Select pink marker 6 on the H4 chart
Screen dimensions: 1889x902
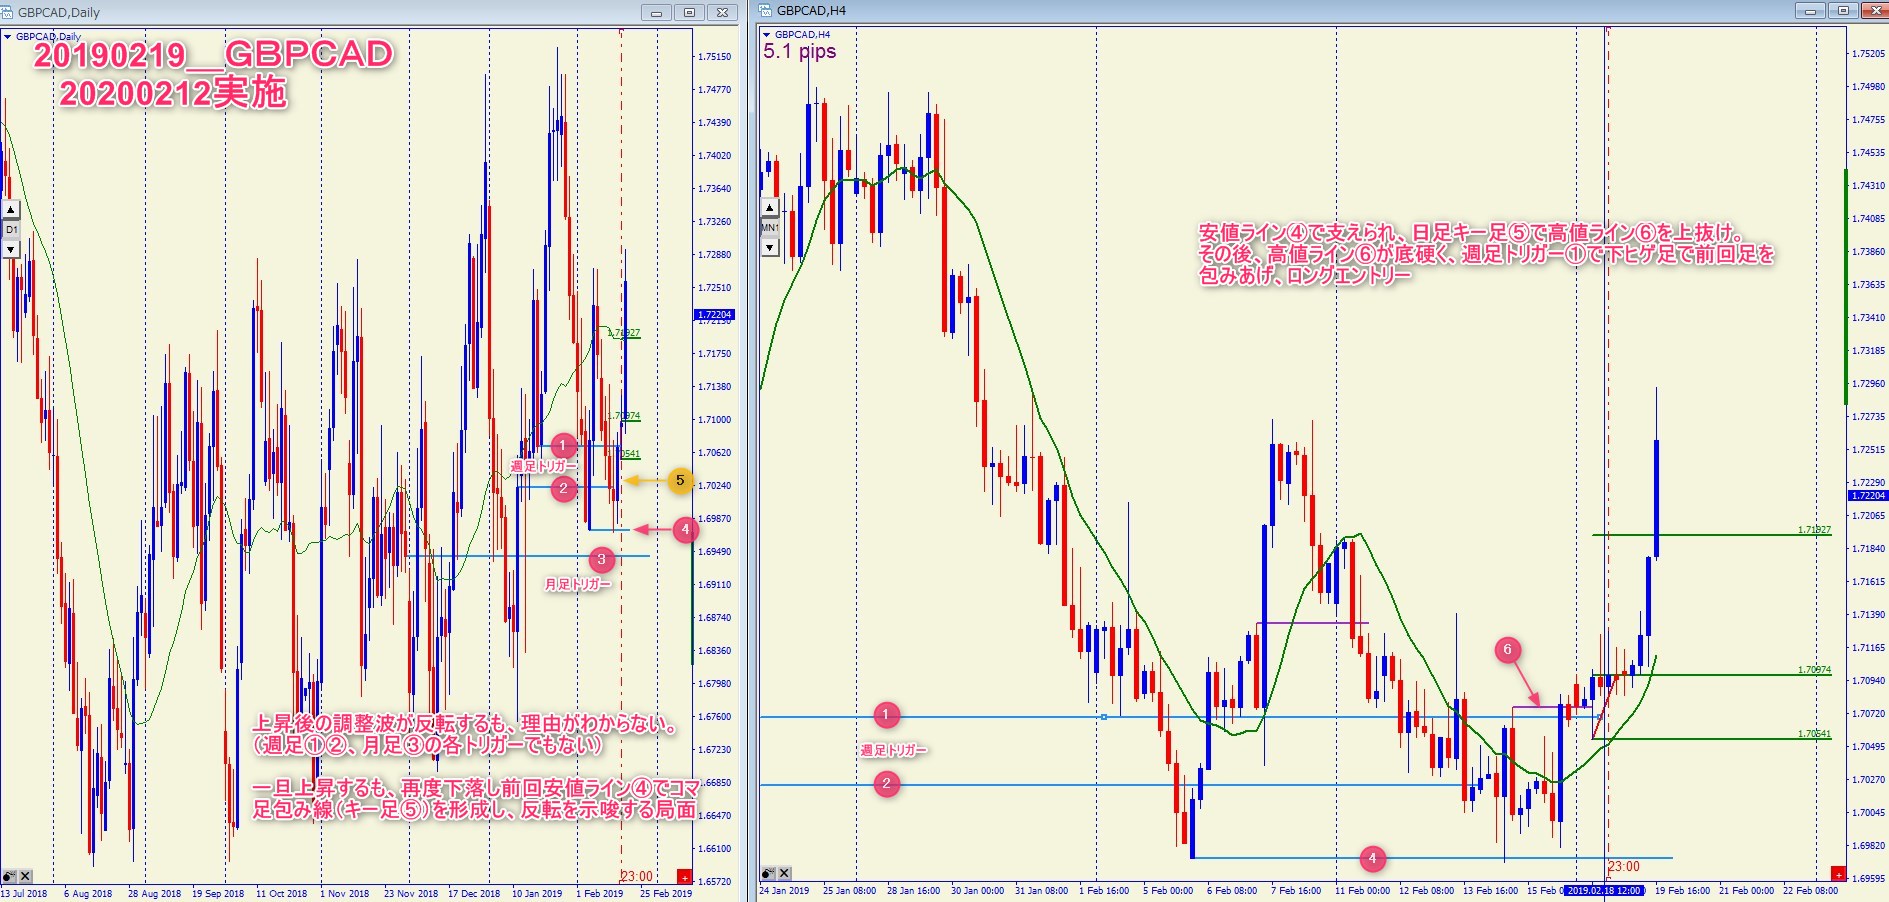click(x=1508, y=650)
